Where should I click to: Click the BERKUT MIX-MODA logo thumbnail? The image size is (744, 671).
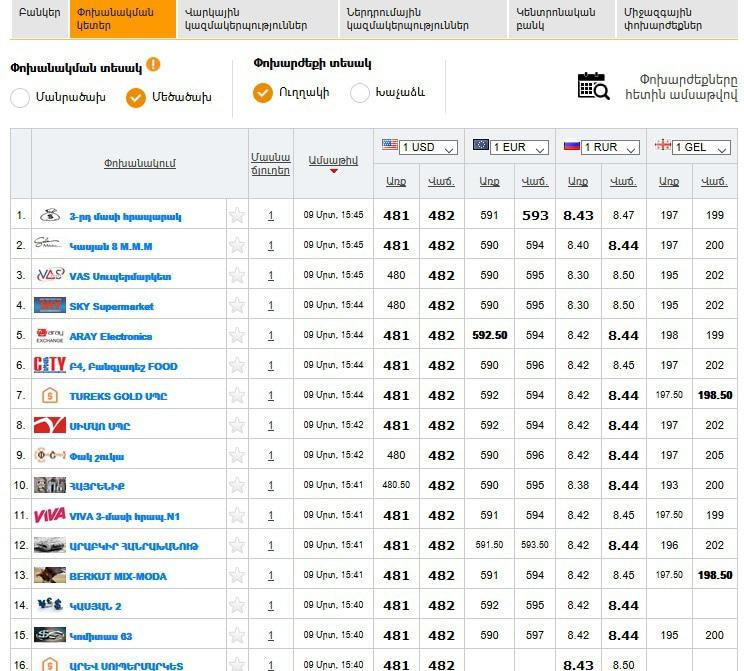(x=49, y=575)
